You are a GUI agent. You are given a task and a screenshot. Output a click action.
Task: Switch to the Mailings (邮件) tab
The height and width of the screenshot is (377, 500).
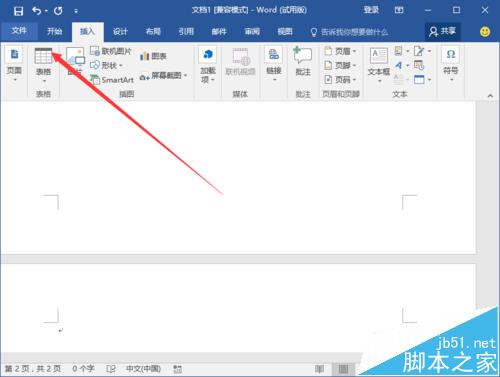click(x=219, y=32)
